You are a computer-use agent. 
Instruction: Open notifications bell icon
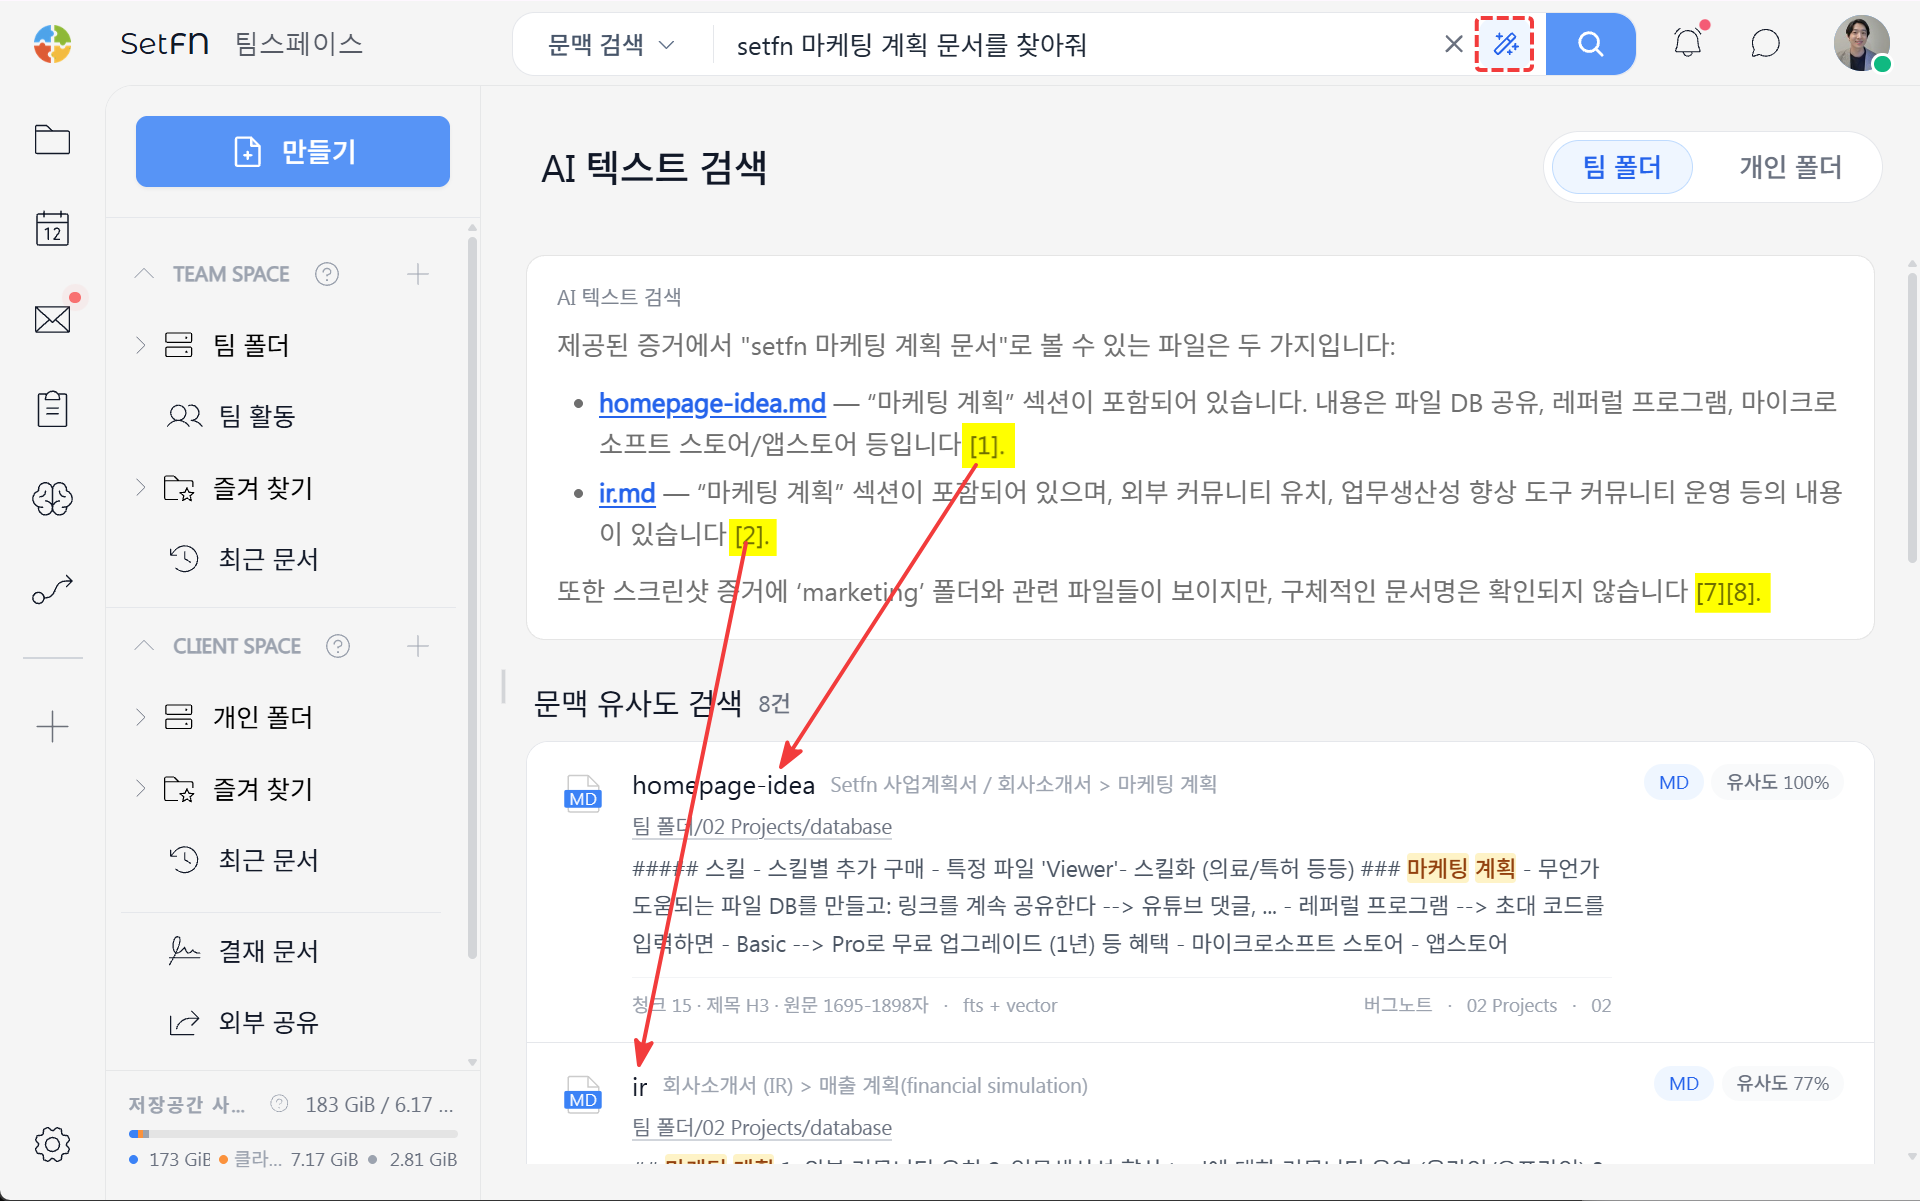[x=1688, y=43]
